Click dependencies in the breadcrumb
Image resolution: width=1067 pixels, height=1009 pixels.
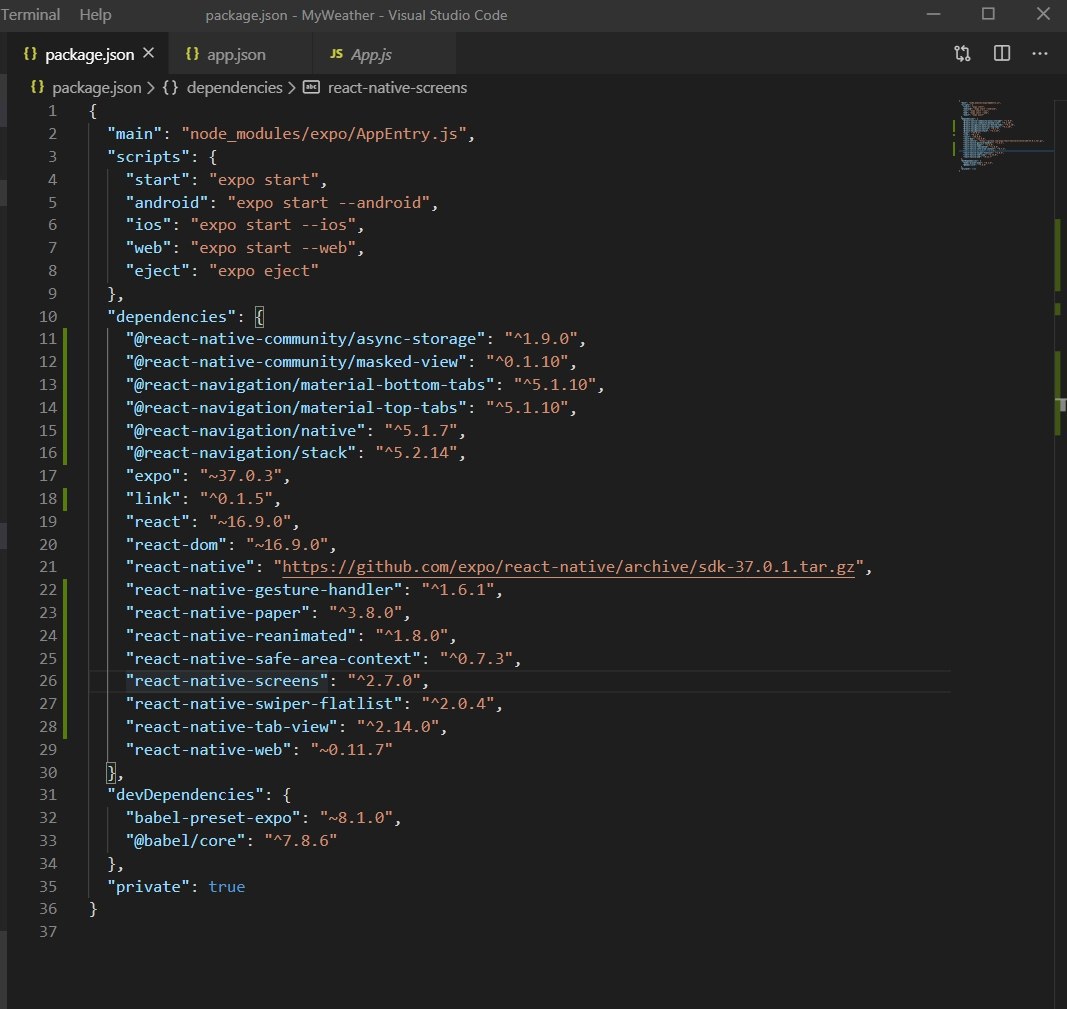(234, 88)
